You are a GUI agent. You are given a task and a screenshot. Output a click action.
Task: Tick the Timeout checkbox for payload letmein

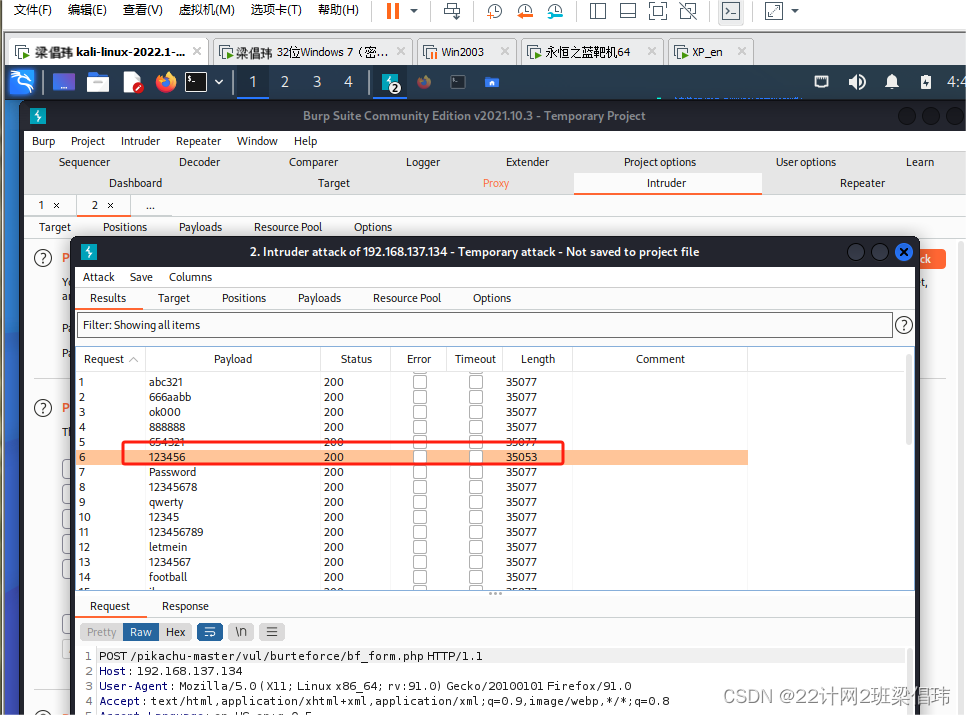[x=476, y=547]
